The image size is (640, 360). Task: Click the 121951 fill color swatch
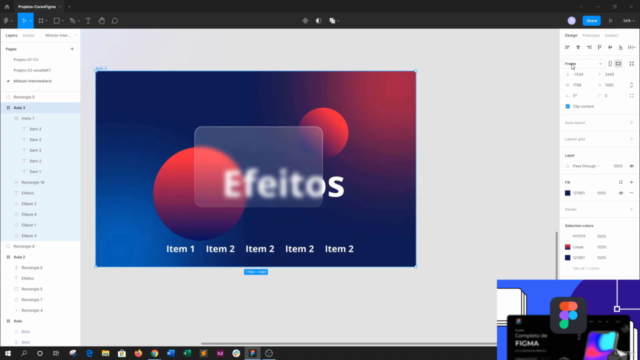point(567,193)
